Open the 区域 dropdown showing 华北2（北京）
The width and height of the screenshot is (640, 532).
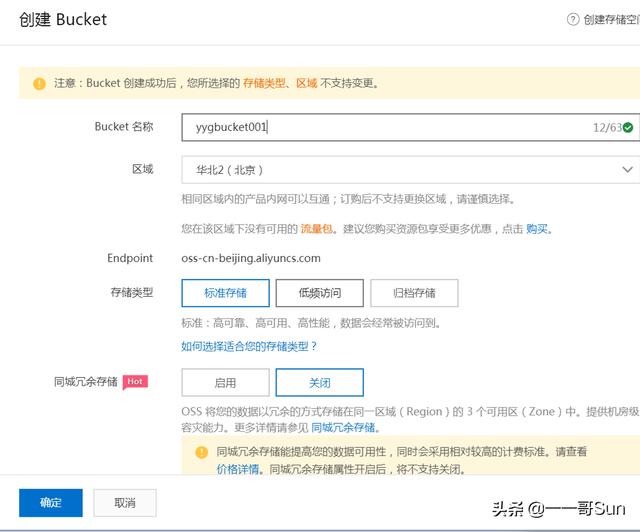tap(411, 169)
